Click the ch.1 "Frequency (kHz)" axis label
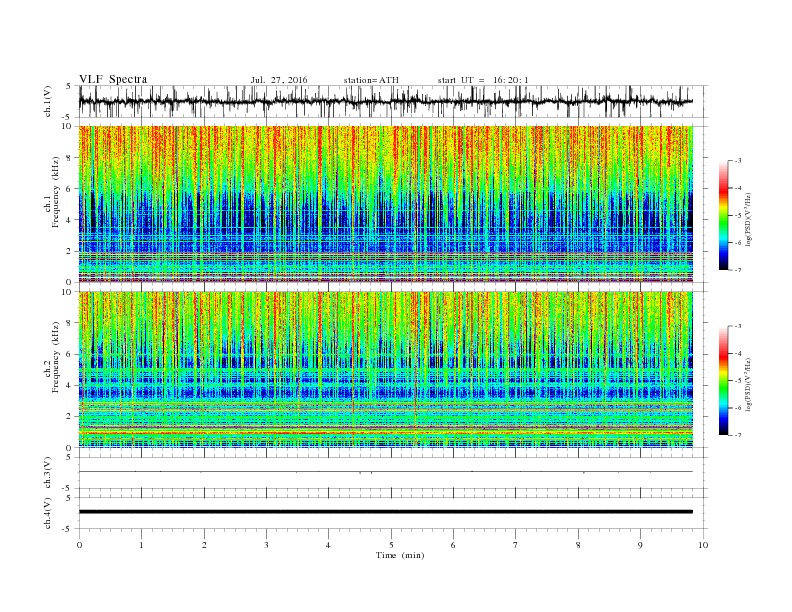Image resolution: width=792 pixels, height=612 pixels. click(56, 192)
